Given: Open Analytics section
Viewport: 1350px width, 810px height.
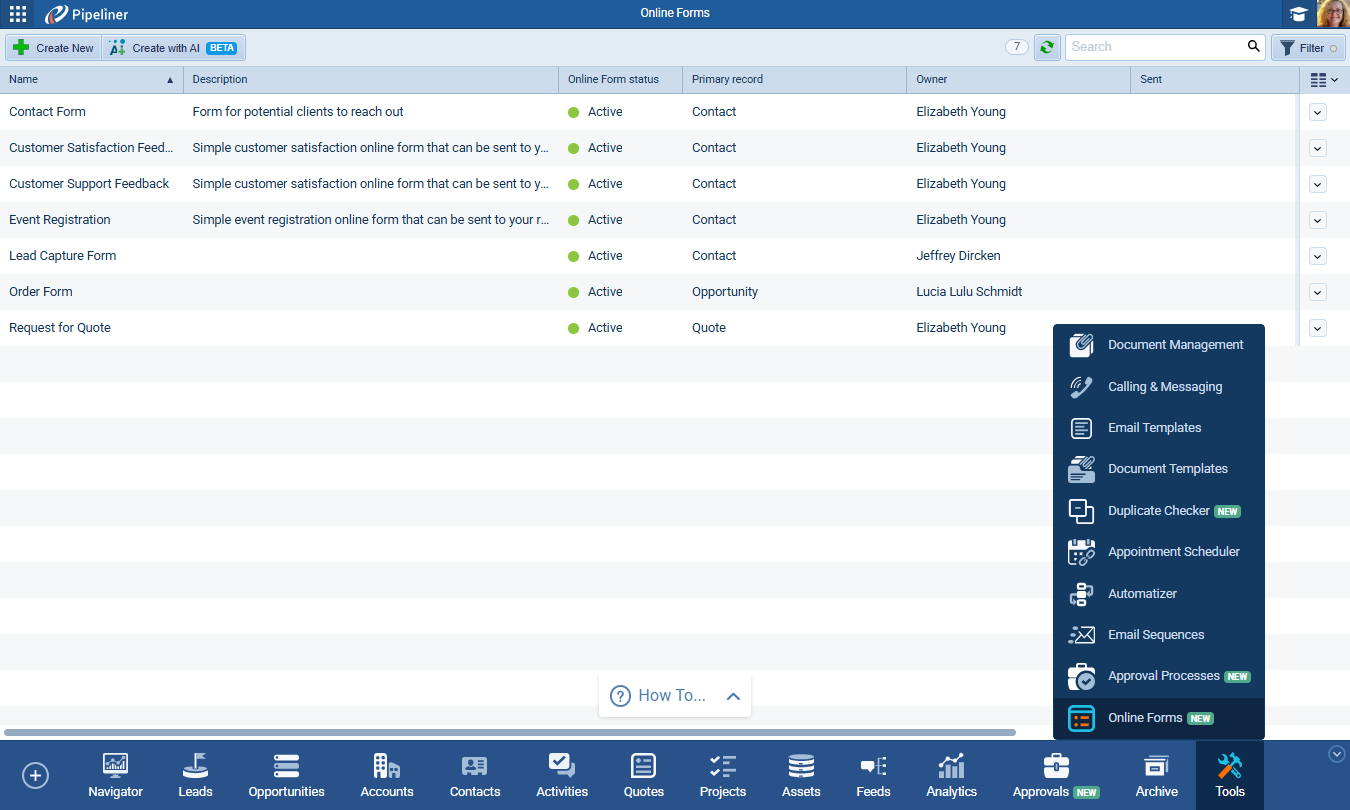Looking at the screenshot, I should click(951, 776).
